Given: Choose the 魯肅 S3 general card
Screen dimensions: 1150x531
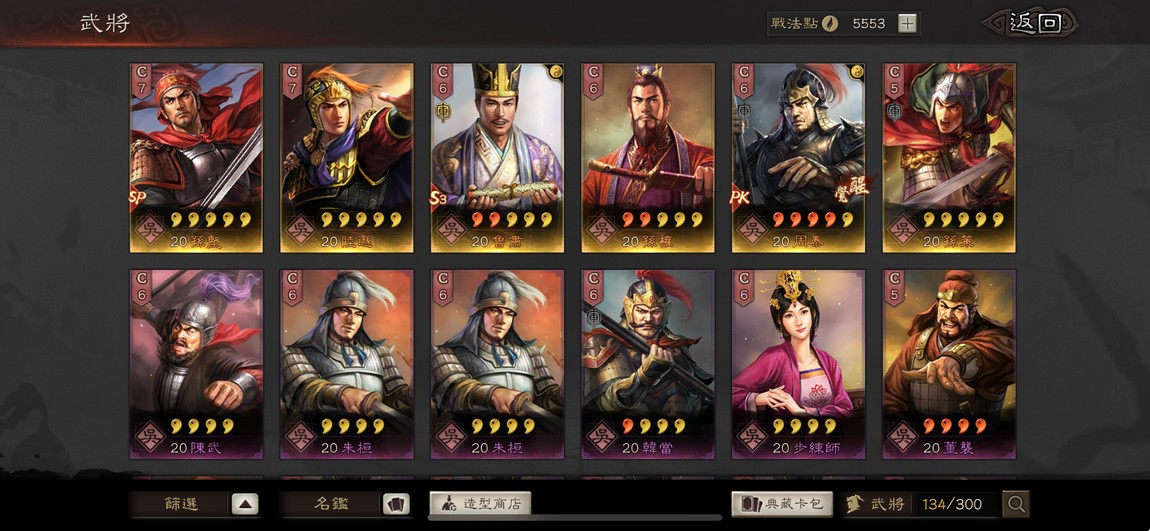Looking at the screenshot, I should [x=497, y=158].
